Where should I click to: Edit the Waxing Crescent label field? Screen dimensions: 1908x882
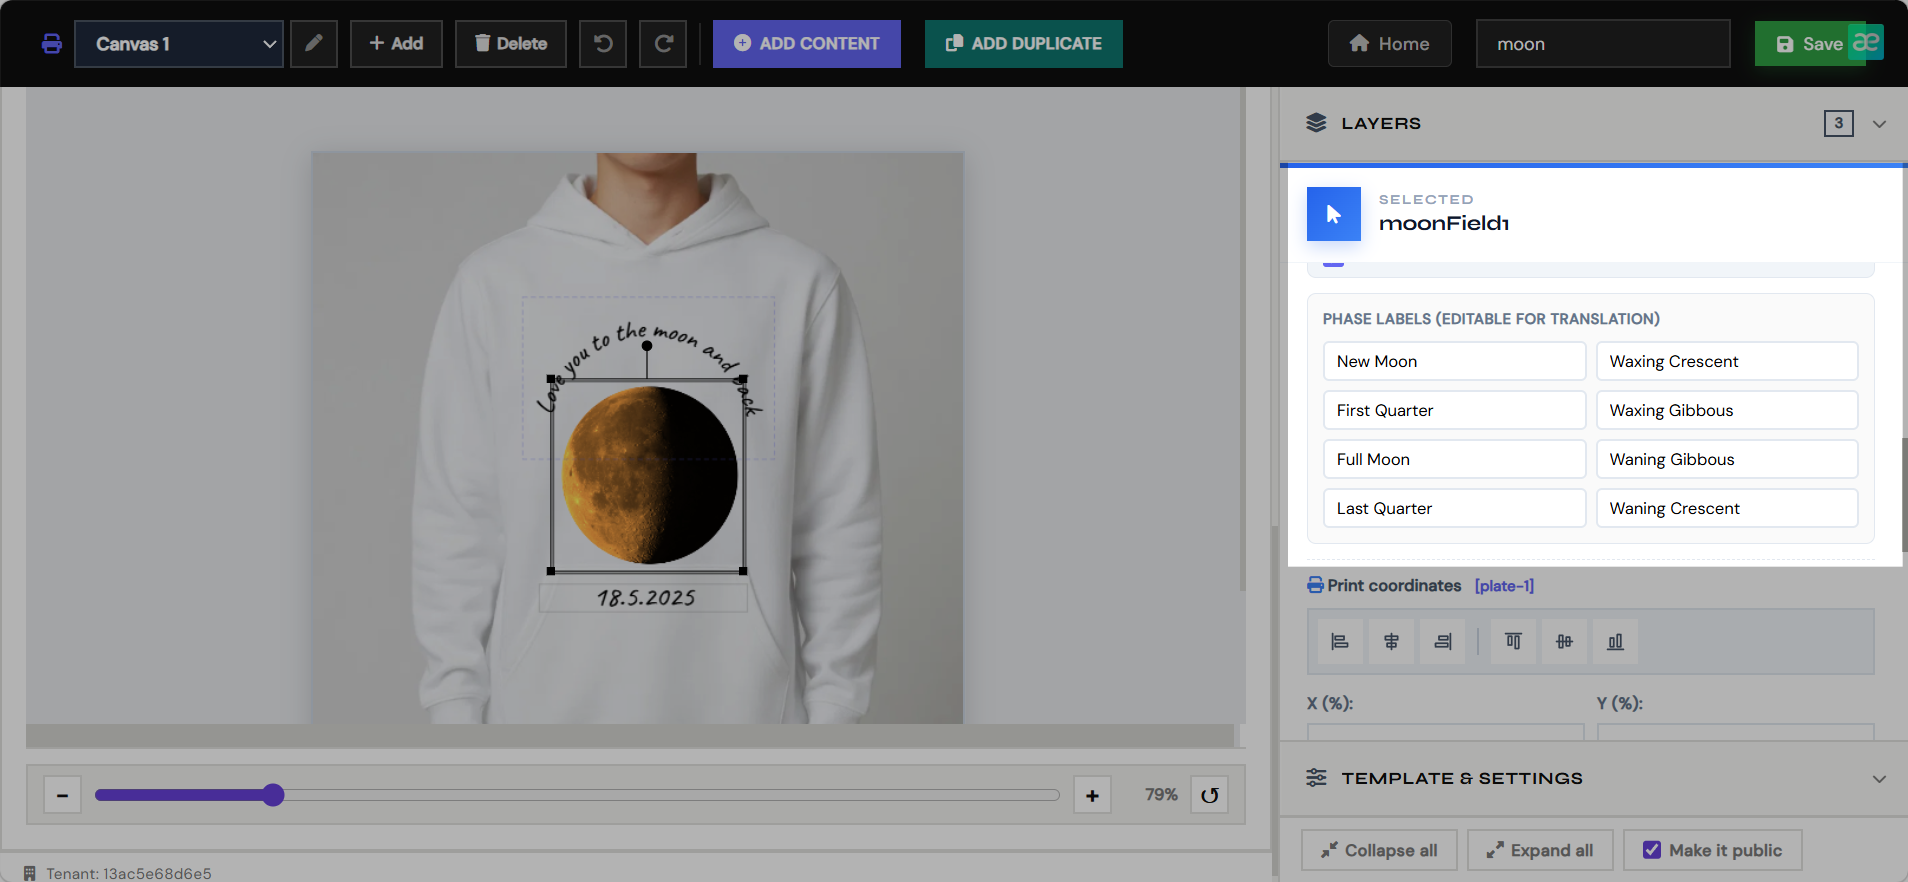[1727, 361]
